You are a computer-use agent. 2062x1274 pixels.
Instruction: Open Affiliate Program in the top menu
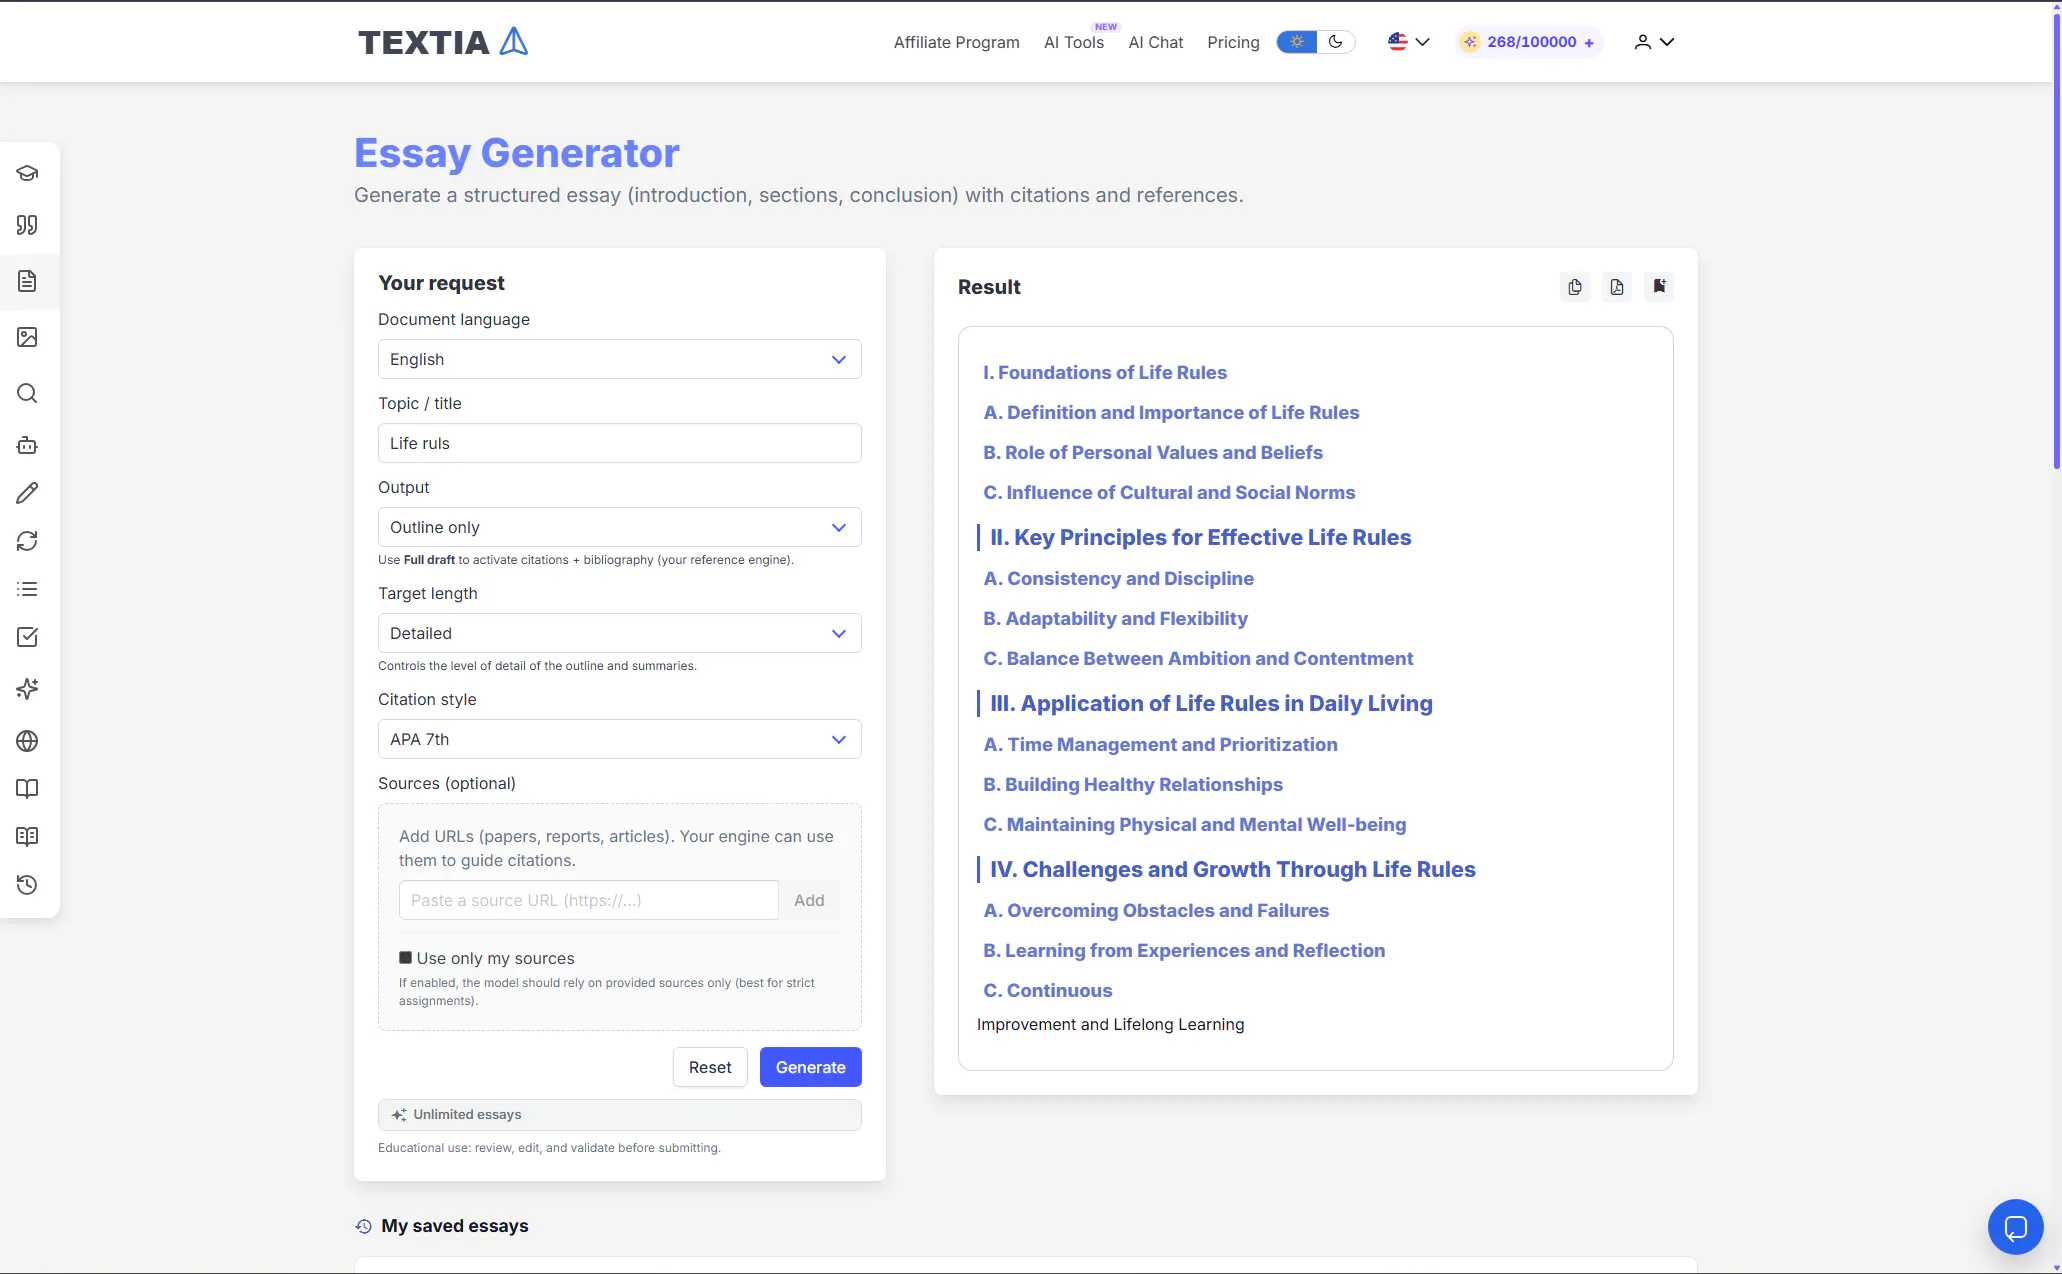click(956, 42)
